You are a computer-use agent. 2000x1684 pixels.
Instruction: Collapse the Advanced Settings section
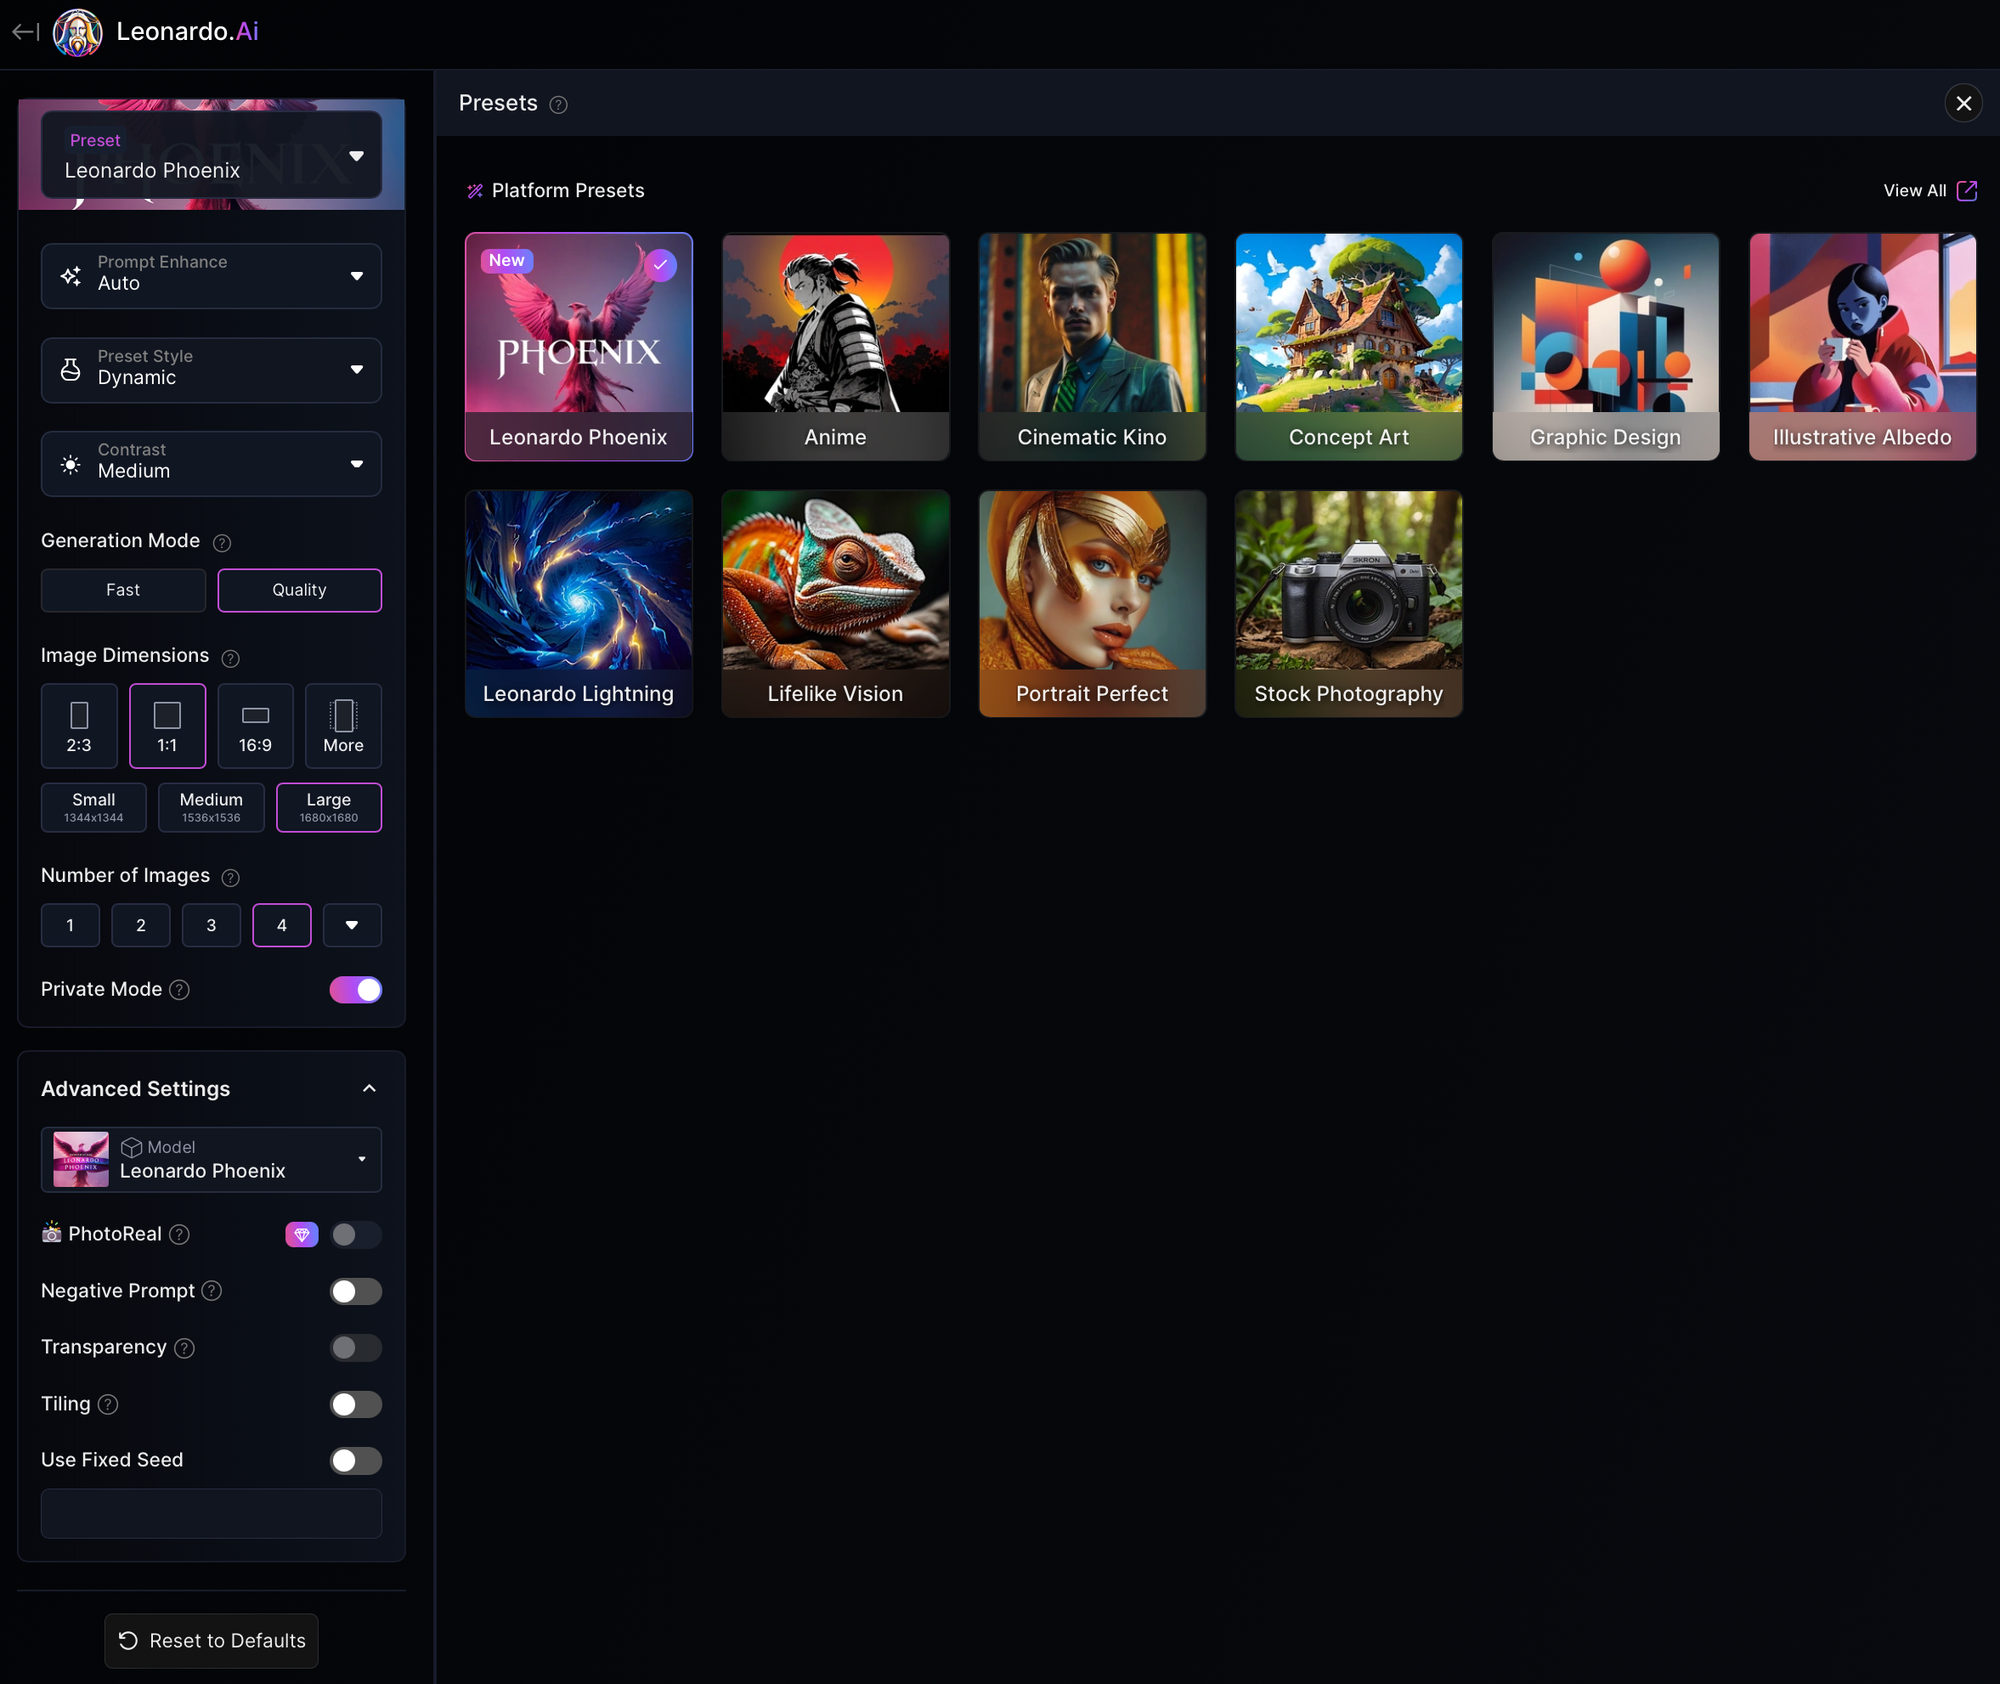[369, 1088]
